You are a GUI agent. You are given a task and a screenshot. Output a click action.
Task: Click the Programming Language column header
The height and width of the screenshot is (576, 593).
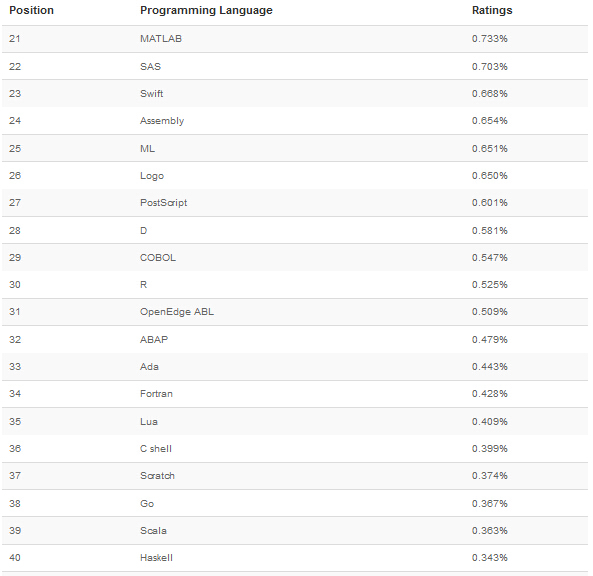[x=206, y=10]
